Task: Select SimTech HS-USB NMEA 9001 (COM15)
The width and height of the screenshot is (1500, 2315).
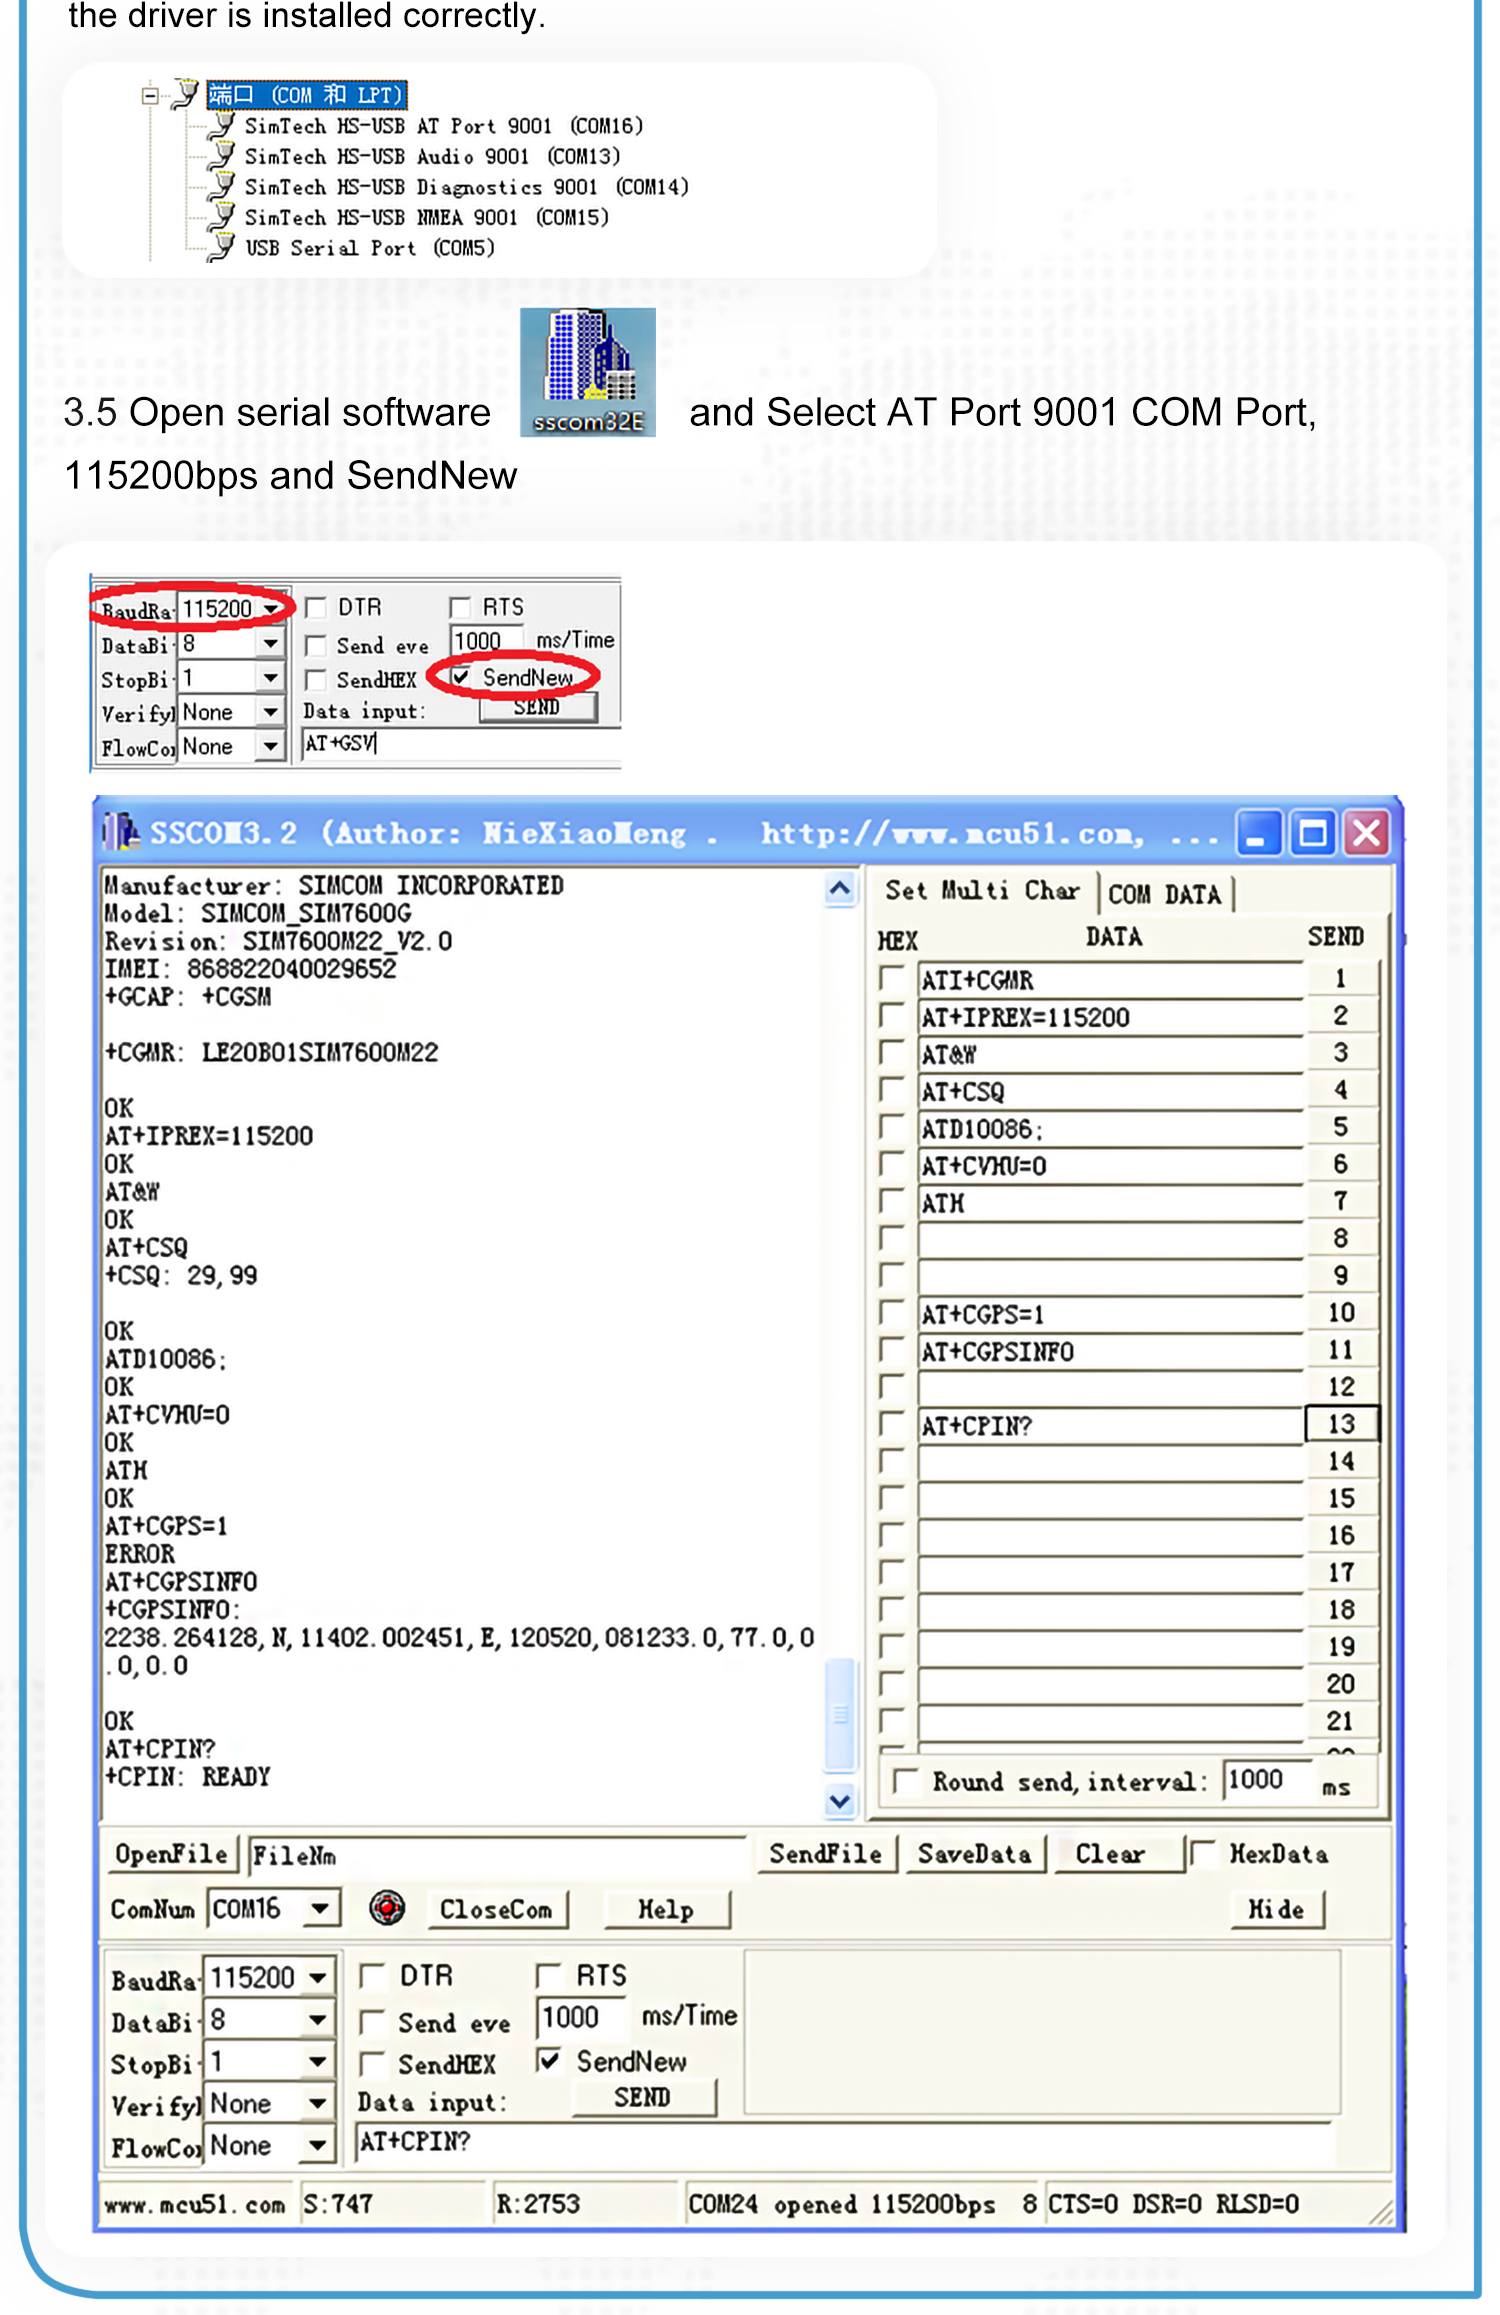Action: [426, 217]
